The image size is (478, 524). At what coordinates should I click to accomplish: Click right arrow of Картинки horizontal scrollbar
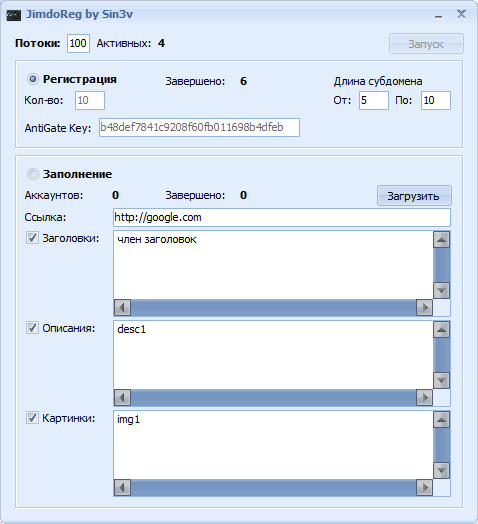coord(425,488)
